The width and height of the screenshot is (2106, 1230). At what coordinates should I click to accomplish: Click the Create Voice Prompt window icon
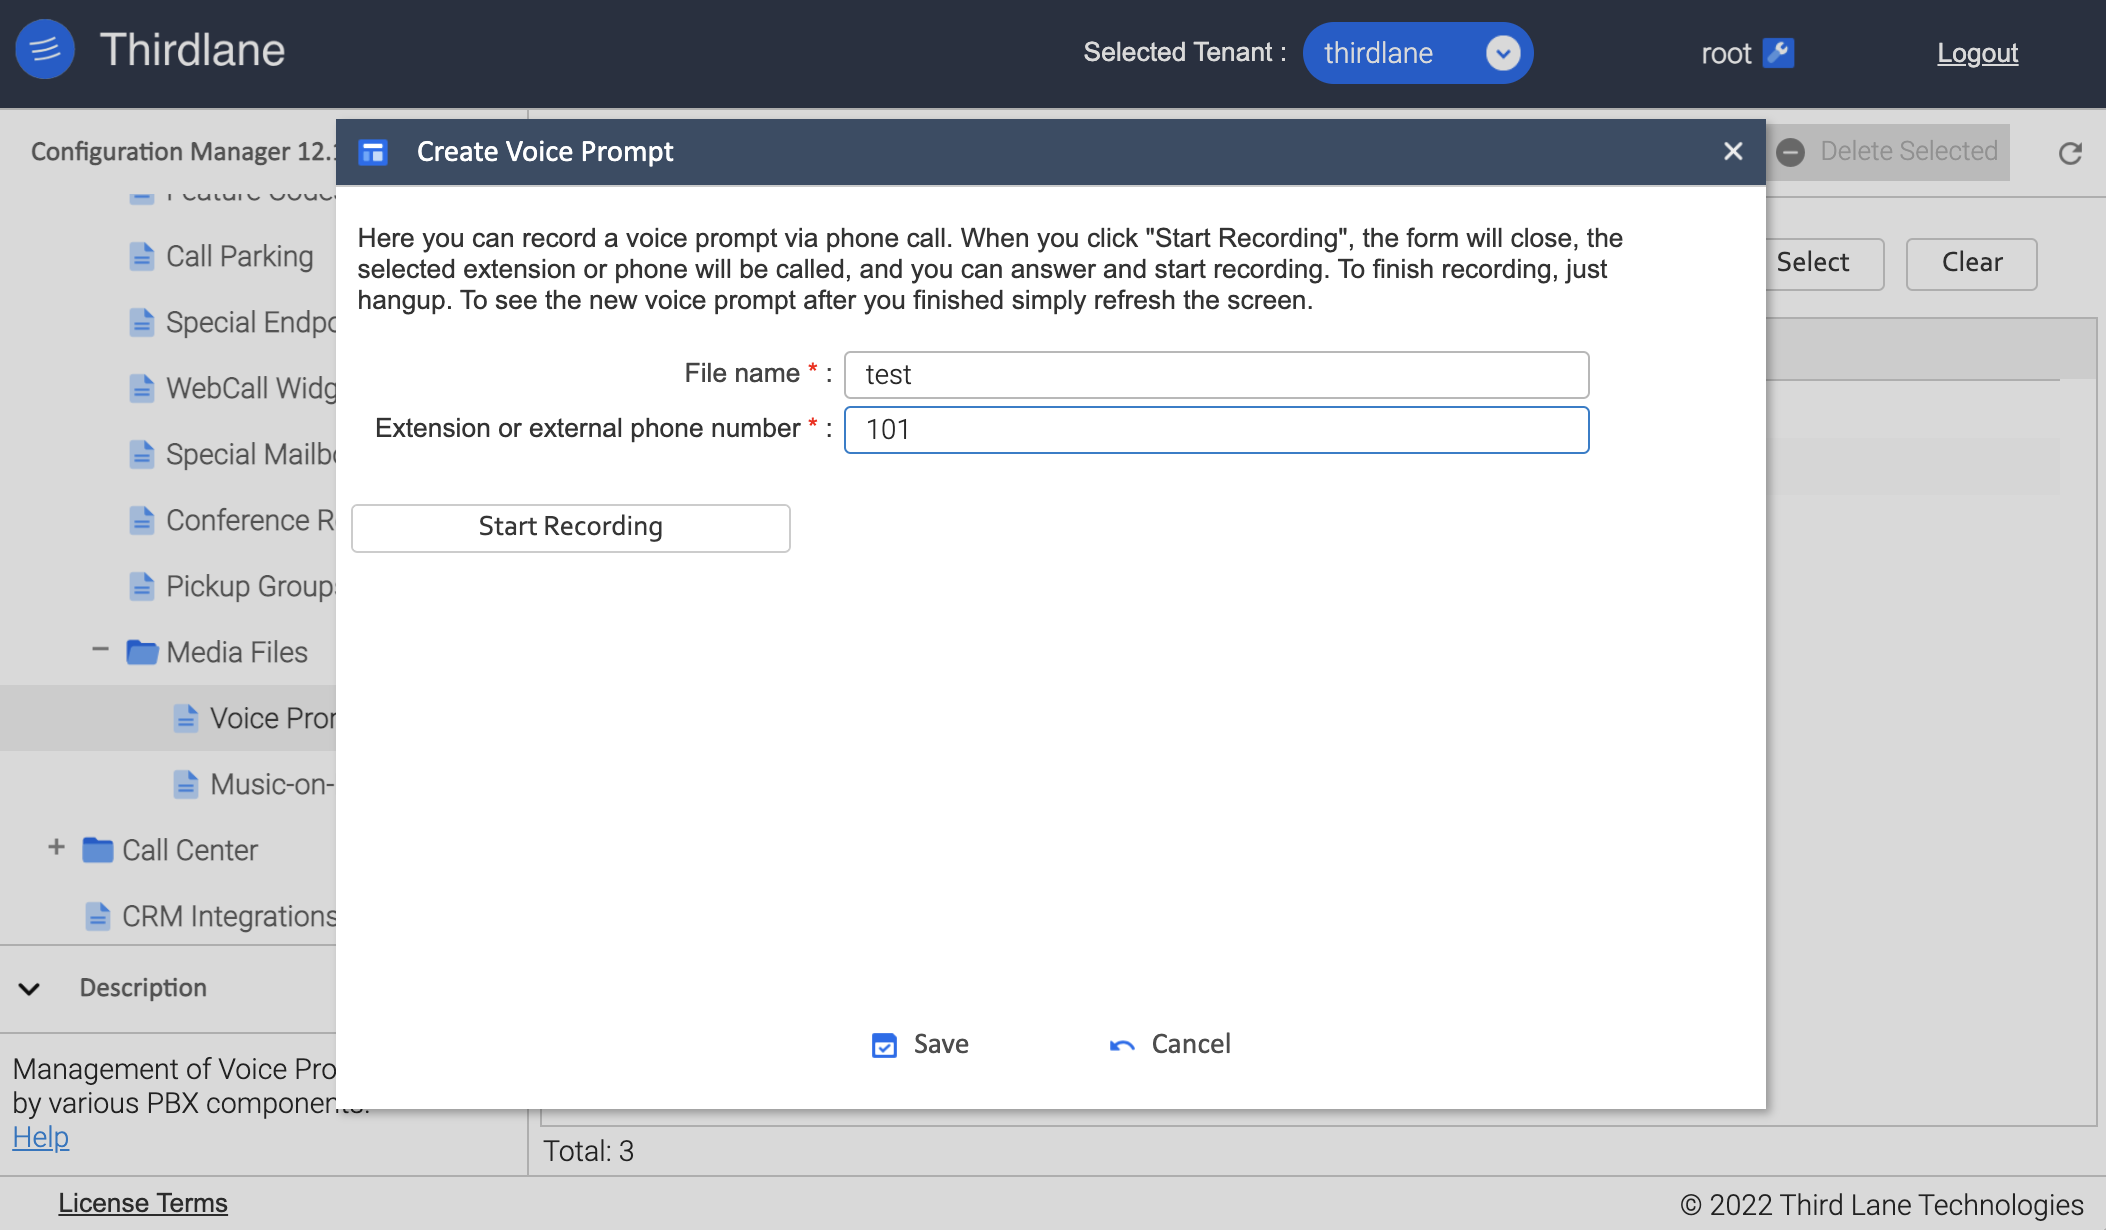click(x=373, y=152)
